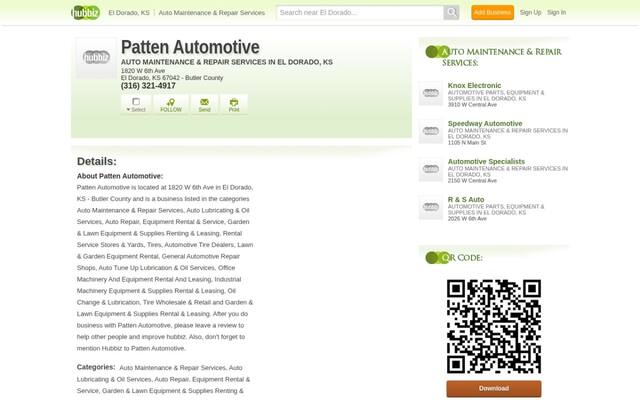Click the Hubbiz logo in header
The width and height of the screenshot is (640, 400).
pos(85,13)
